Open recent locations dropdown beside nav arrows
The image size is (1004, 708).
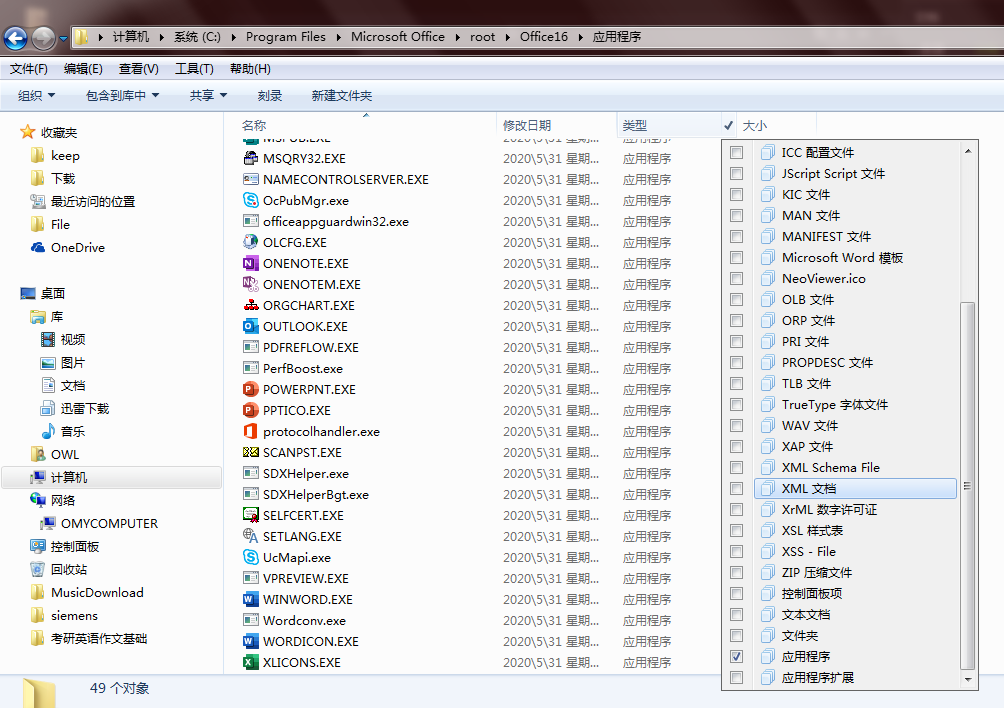[x=63, y=38]
